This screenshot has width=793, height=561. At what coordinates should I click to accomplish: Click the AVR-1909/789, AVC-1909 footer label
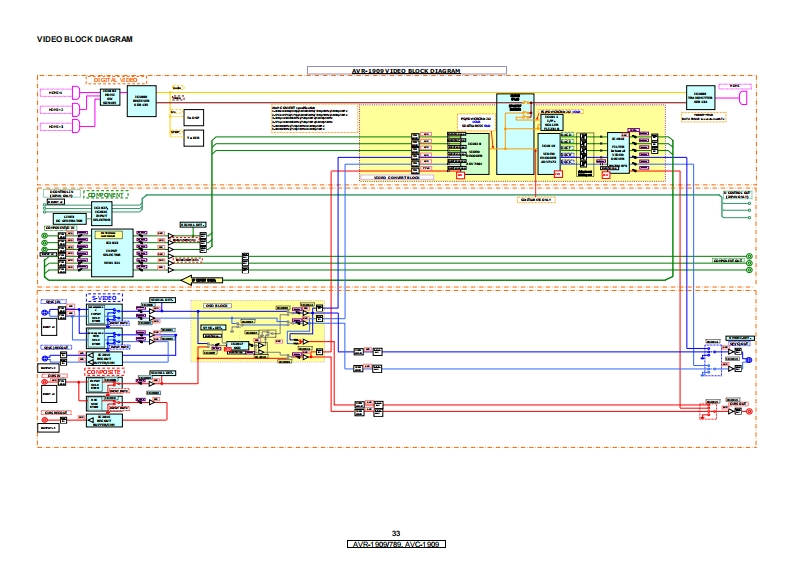pos(396,544)
